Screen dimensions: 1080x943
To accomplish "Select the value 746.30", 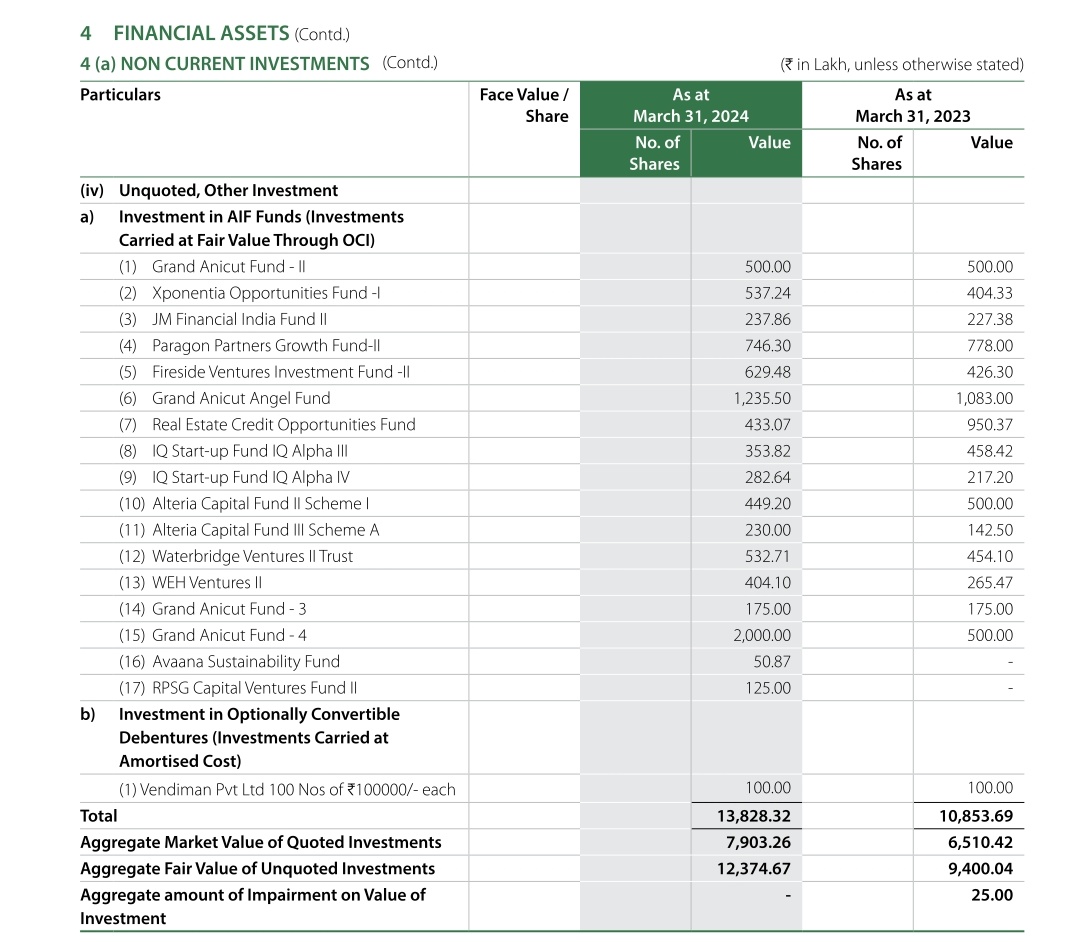I will 767,345.
